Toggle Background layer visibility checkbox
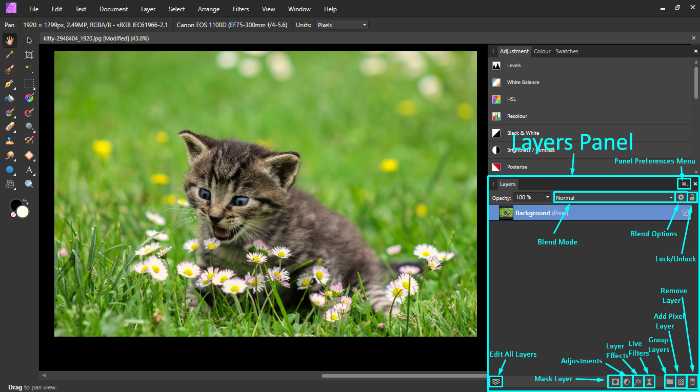Image resolution: width=700 pixels, height=392 pixels. [687, 213]
